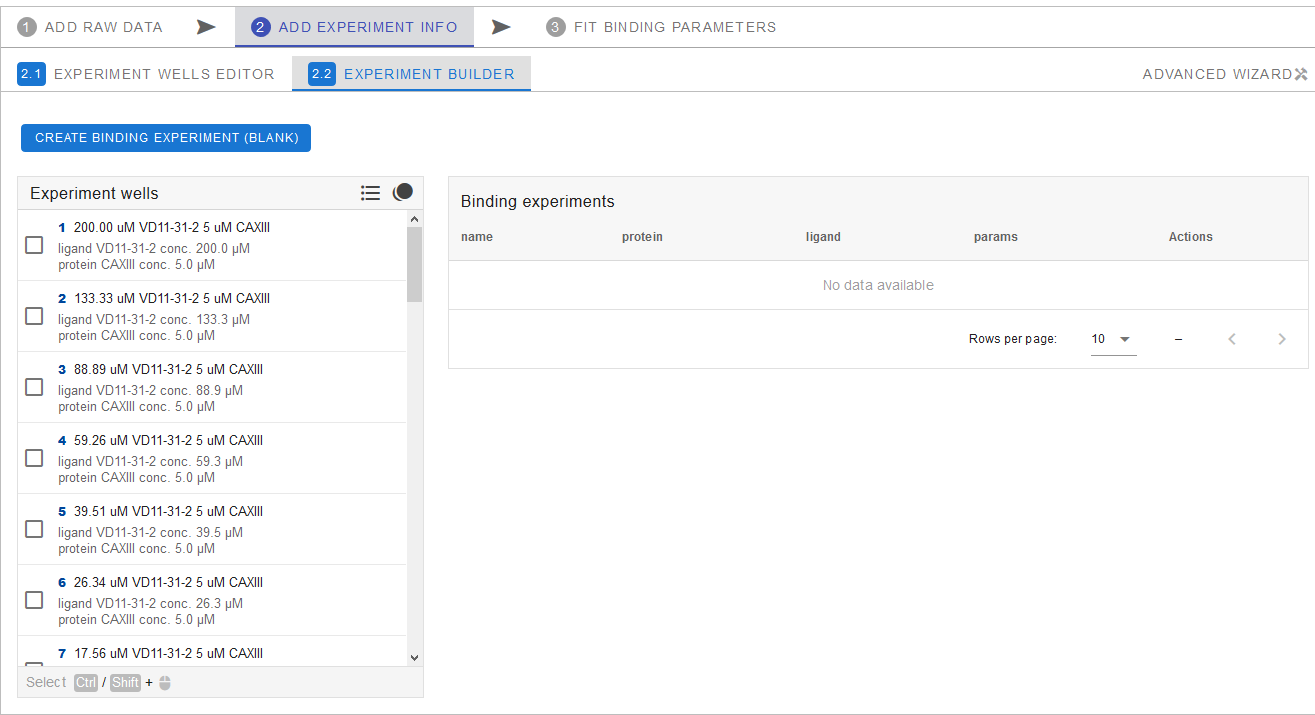The width and height of the screenshot is (1315, 715).
Task: Switch wells panel to list view
Action: pyautogui.click(x=370, y=193)
